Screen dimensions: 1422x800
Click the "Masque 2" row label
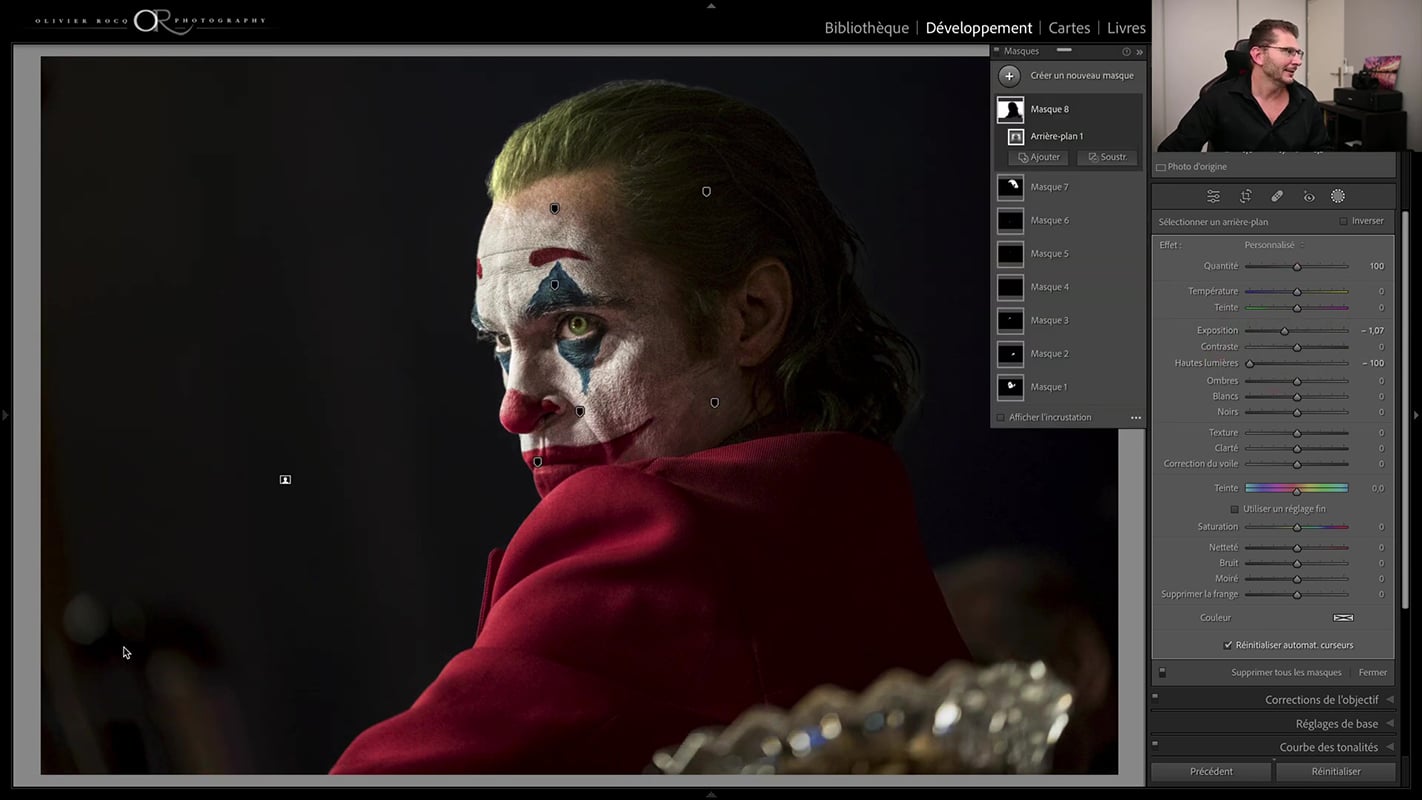pos(1049,354)
